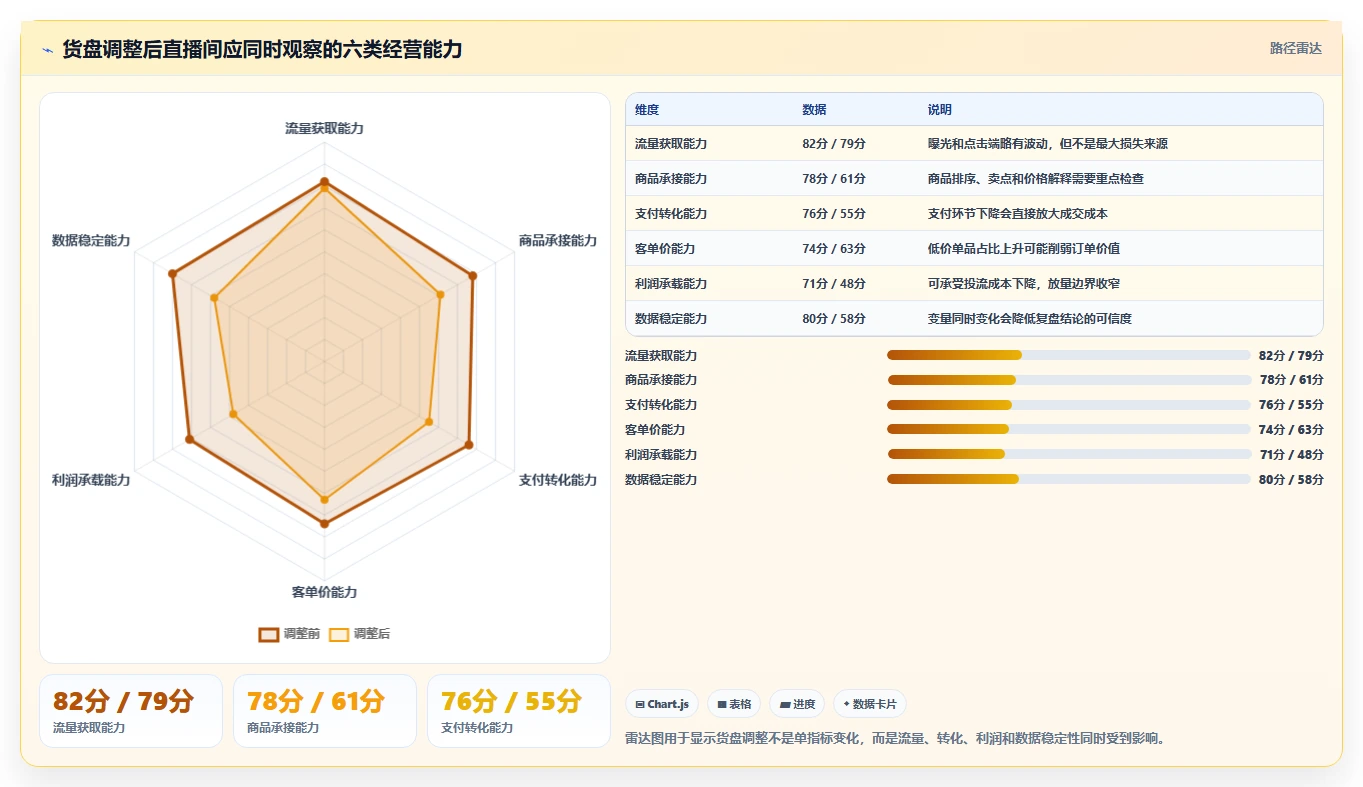Viewport: 1363px width, 787px height.
Task: Click the 进度 chip
Action: [x=797, y=704]
